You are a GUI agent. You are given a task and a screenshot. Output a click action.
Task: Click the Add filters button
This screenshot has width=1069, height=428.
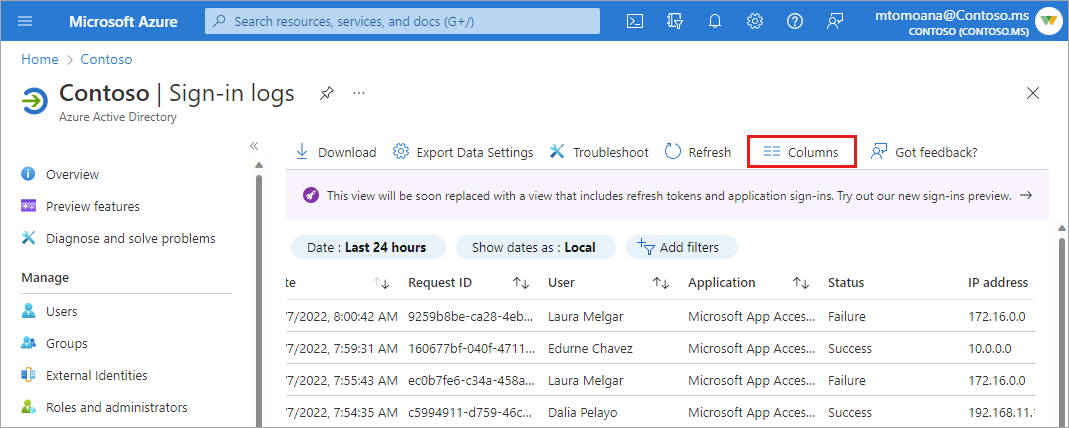681,247
